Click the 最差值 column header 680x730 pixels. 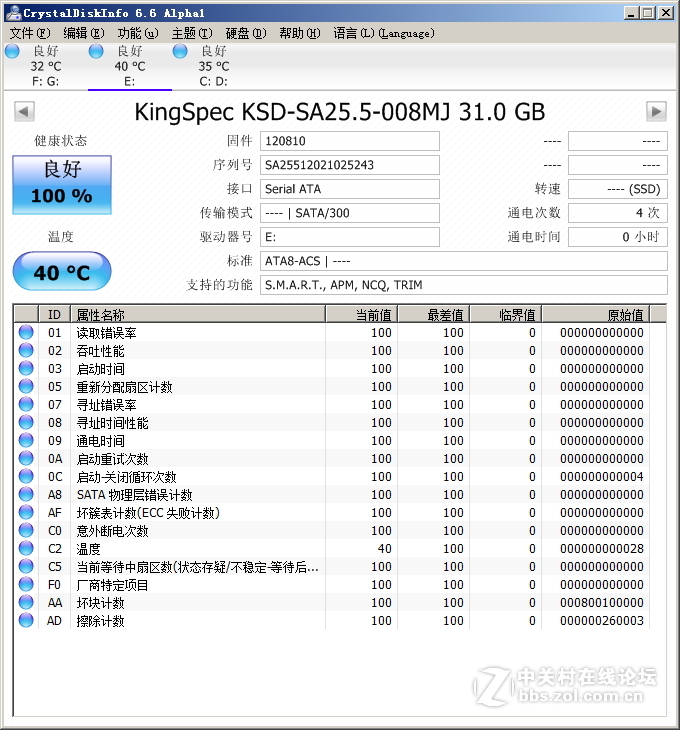(434, 315)
